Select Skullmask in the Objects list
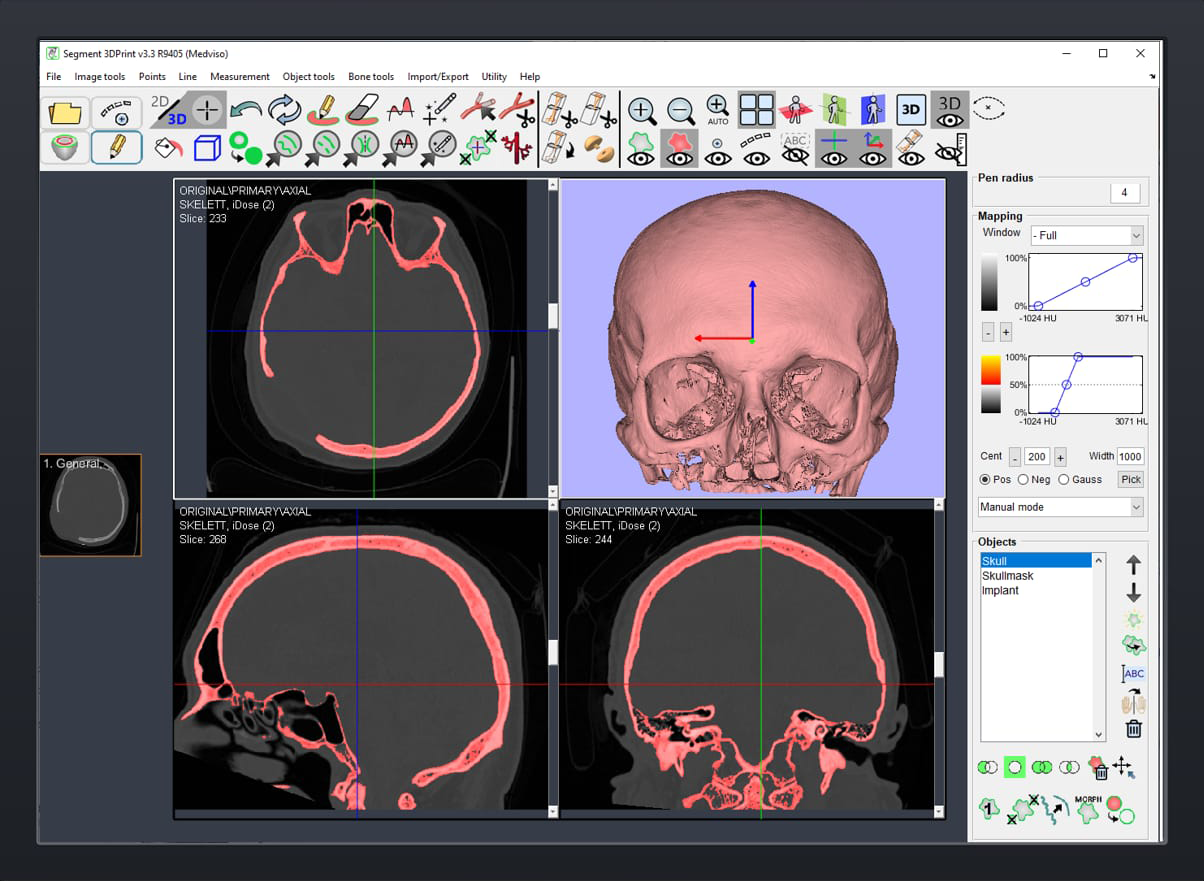 1007,576
